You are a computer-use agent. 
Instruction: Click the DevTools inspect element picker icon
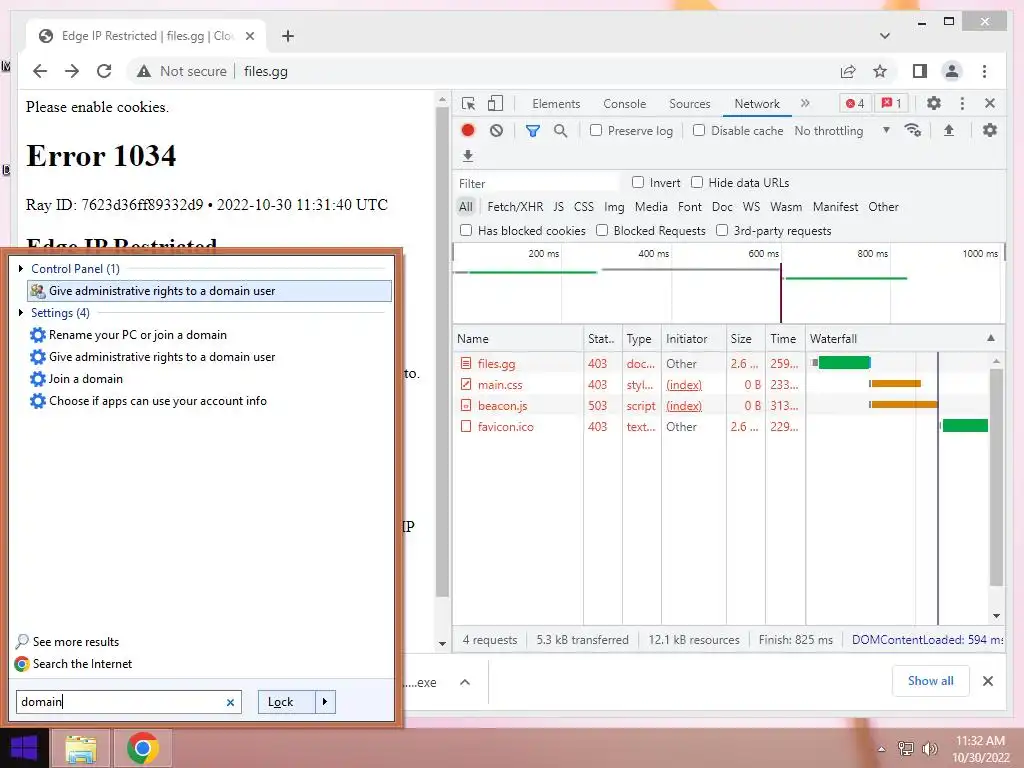(x=468, y=104)
